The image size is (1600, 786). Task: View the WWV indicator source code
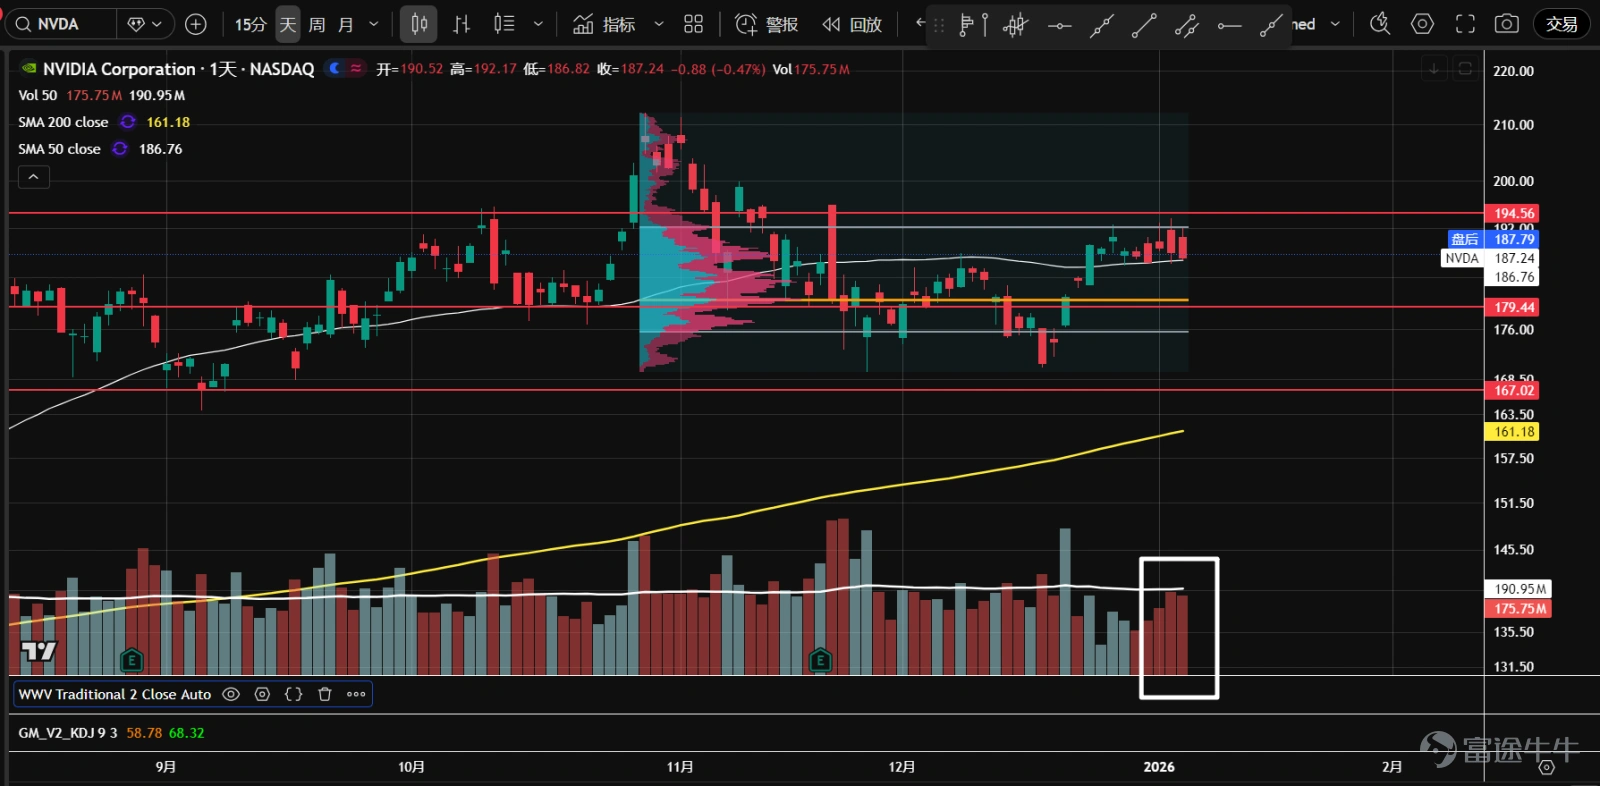[293, 694]
